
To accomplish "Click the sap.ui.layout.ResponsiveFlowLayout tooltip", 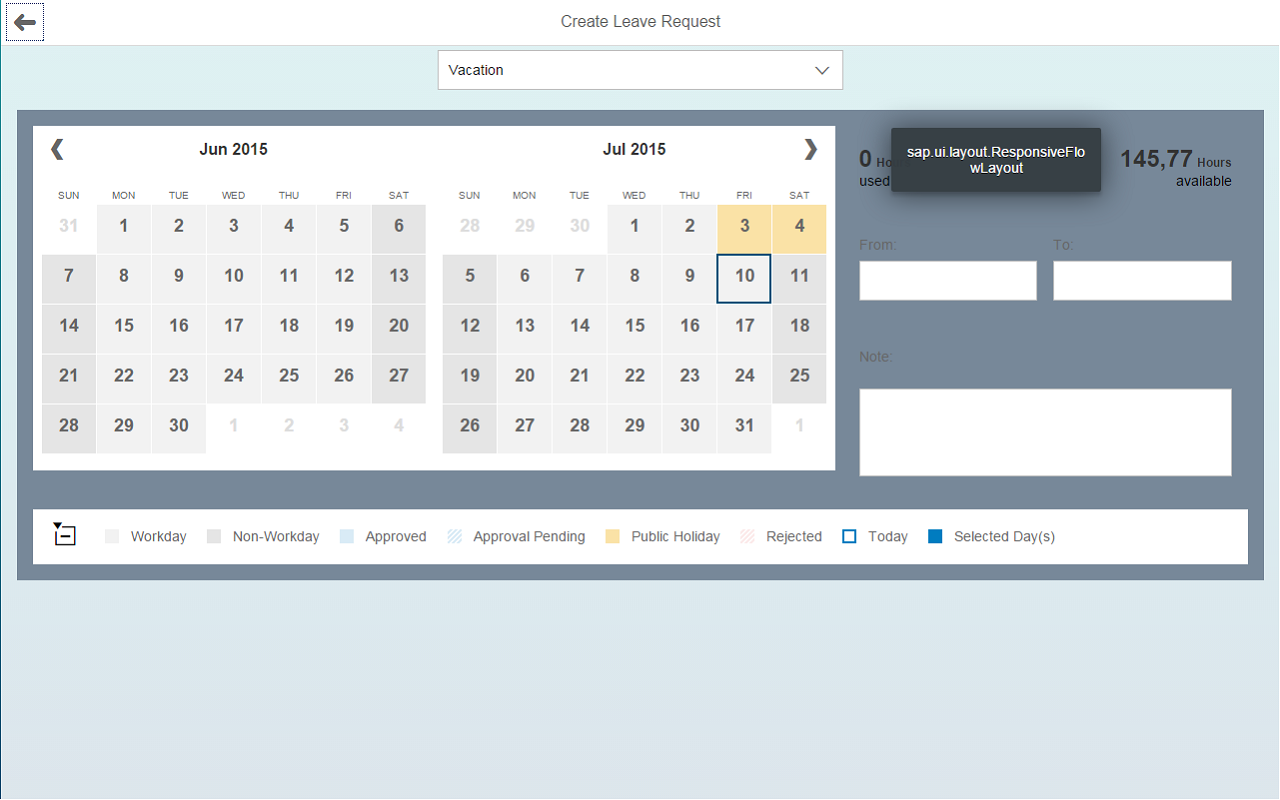I will (x=995, y=160).
